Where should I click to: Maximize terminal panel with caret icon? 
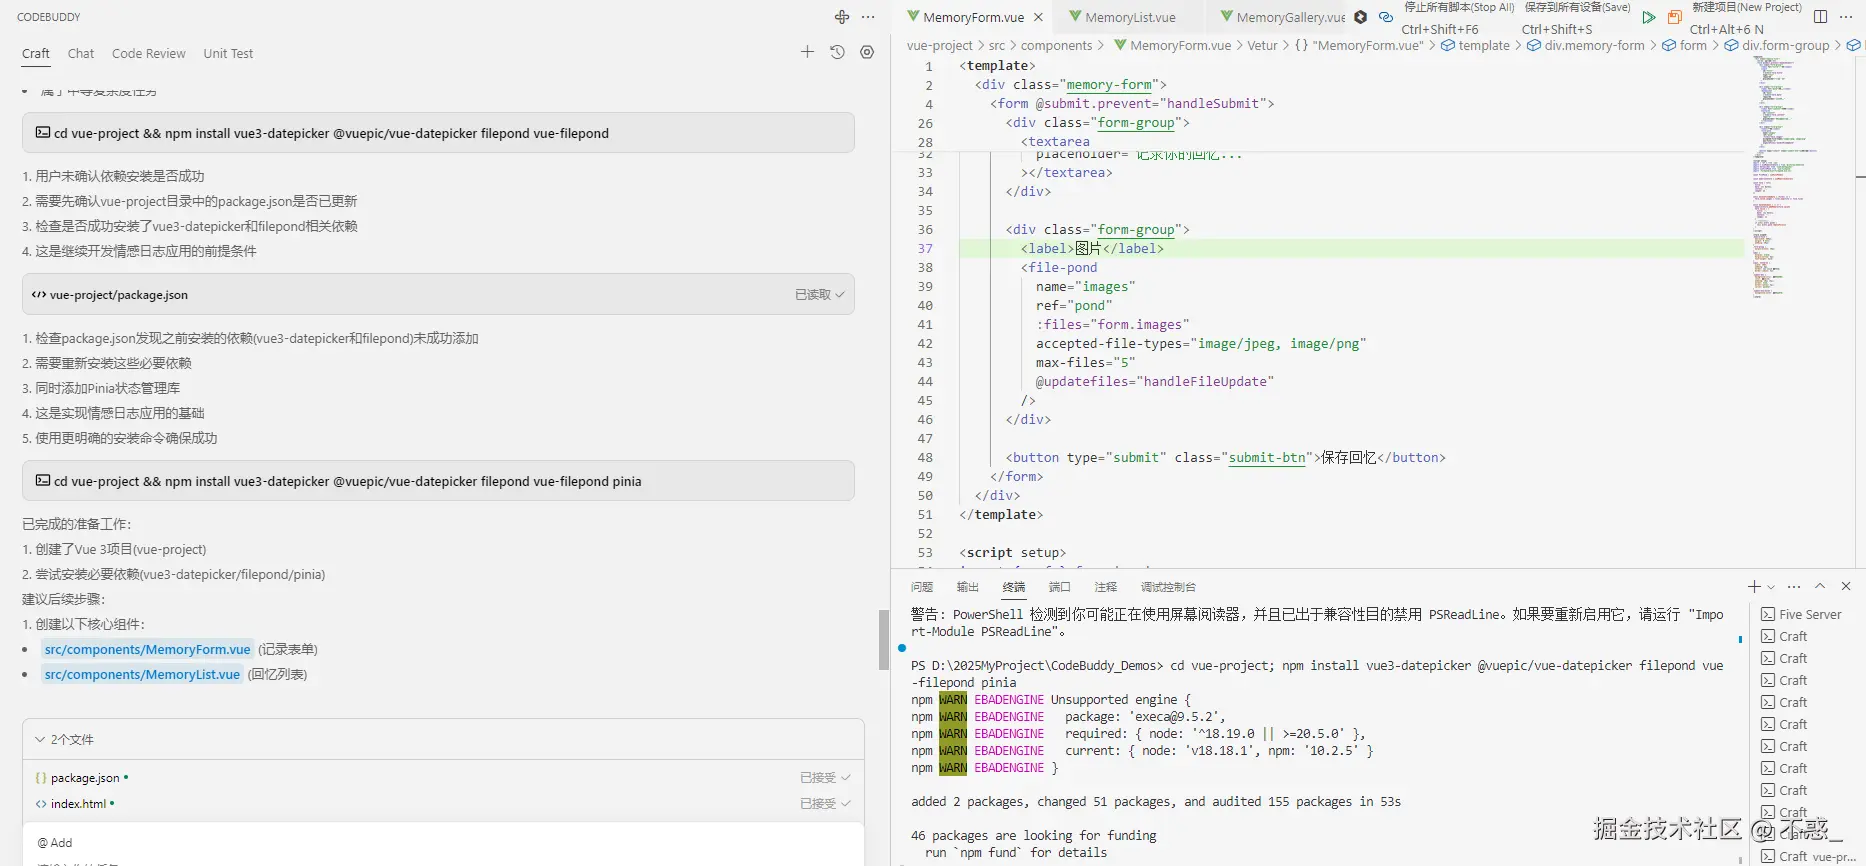coord(1820,586)
